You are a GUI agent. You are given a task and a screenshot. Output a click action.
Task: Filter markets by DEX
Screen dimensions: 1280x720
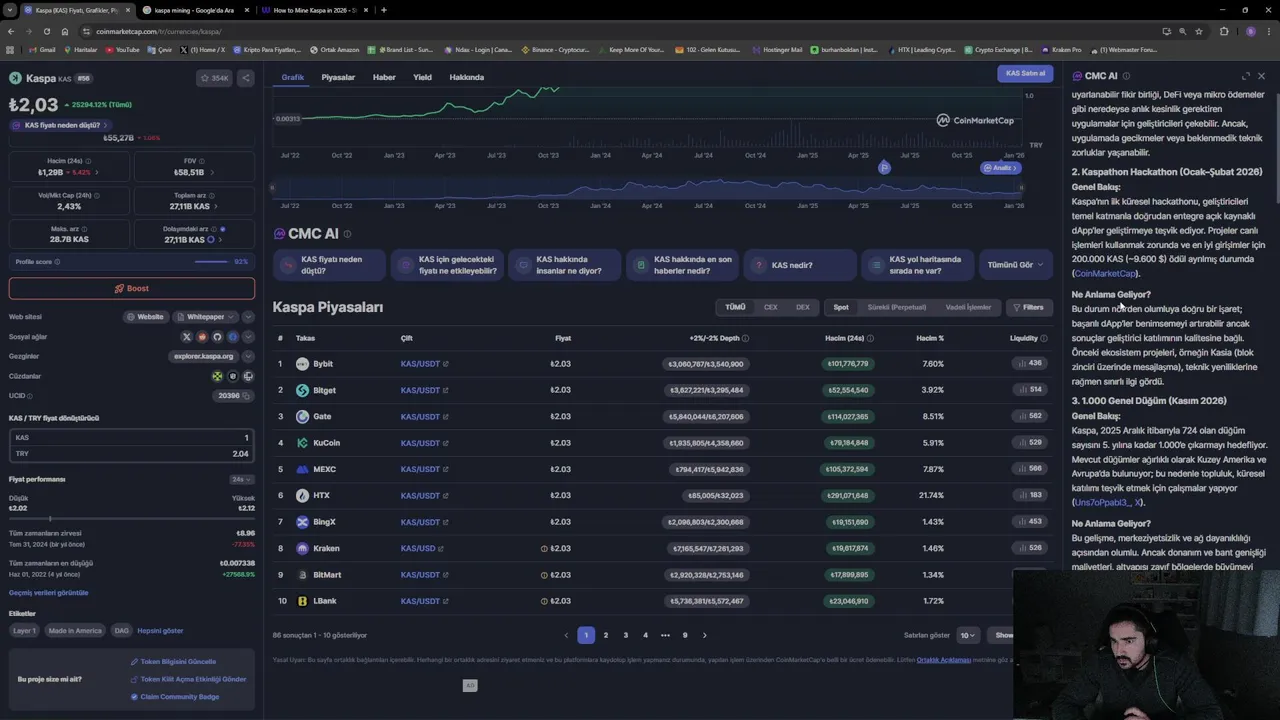pyautogui.click(x=802, y=307)
